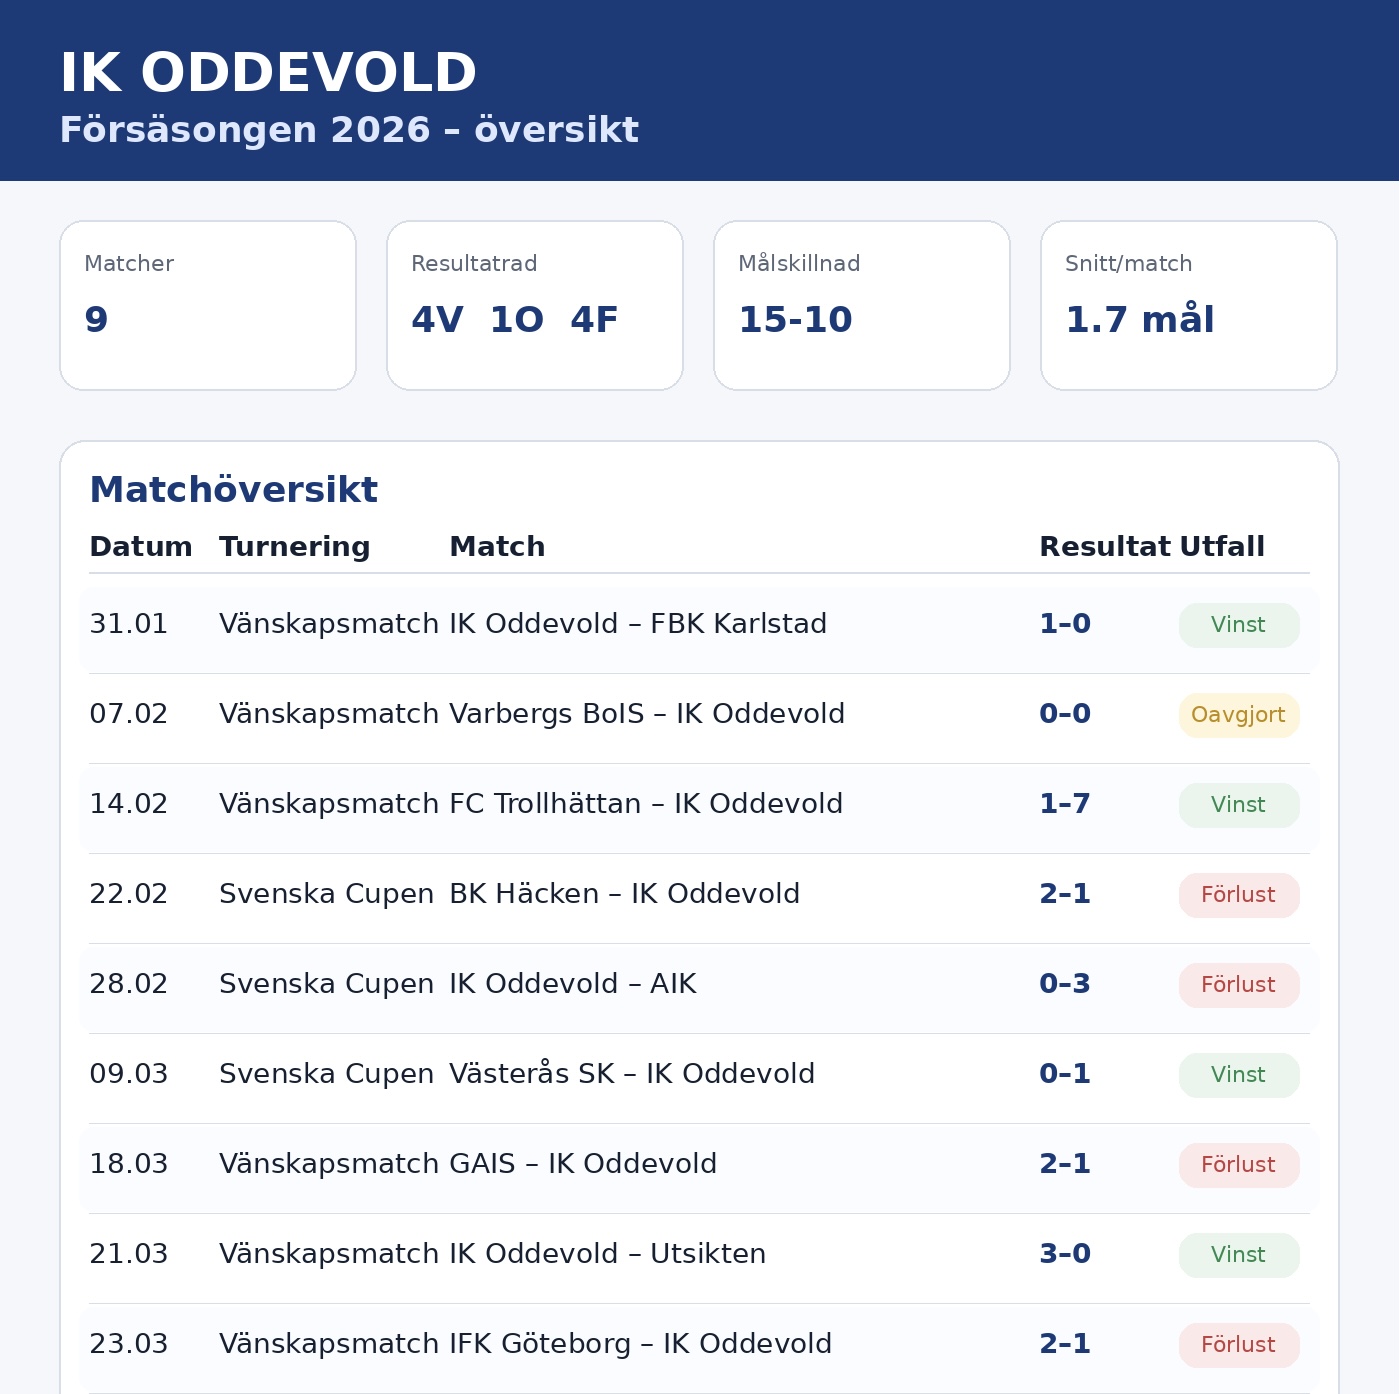Screen dimensions: 1399x1394
Task: Click the Förlust badge for the AIK match
Action: [x=1239, y=985]
